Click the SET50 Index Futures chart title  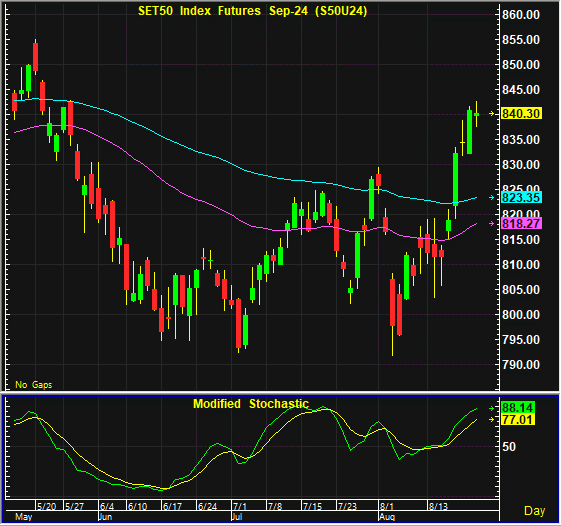[253, 11]
